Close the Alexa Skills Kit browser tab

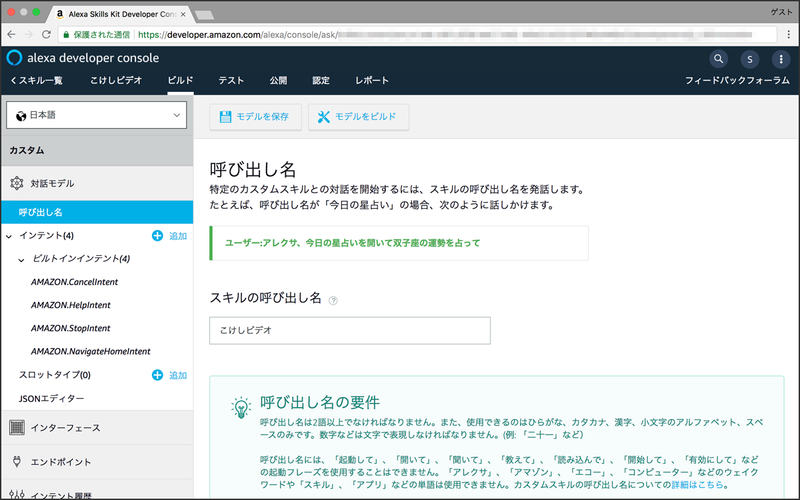click(183, 14)
